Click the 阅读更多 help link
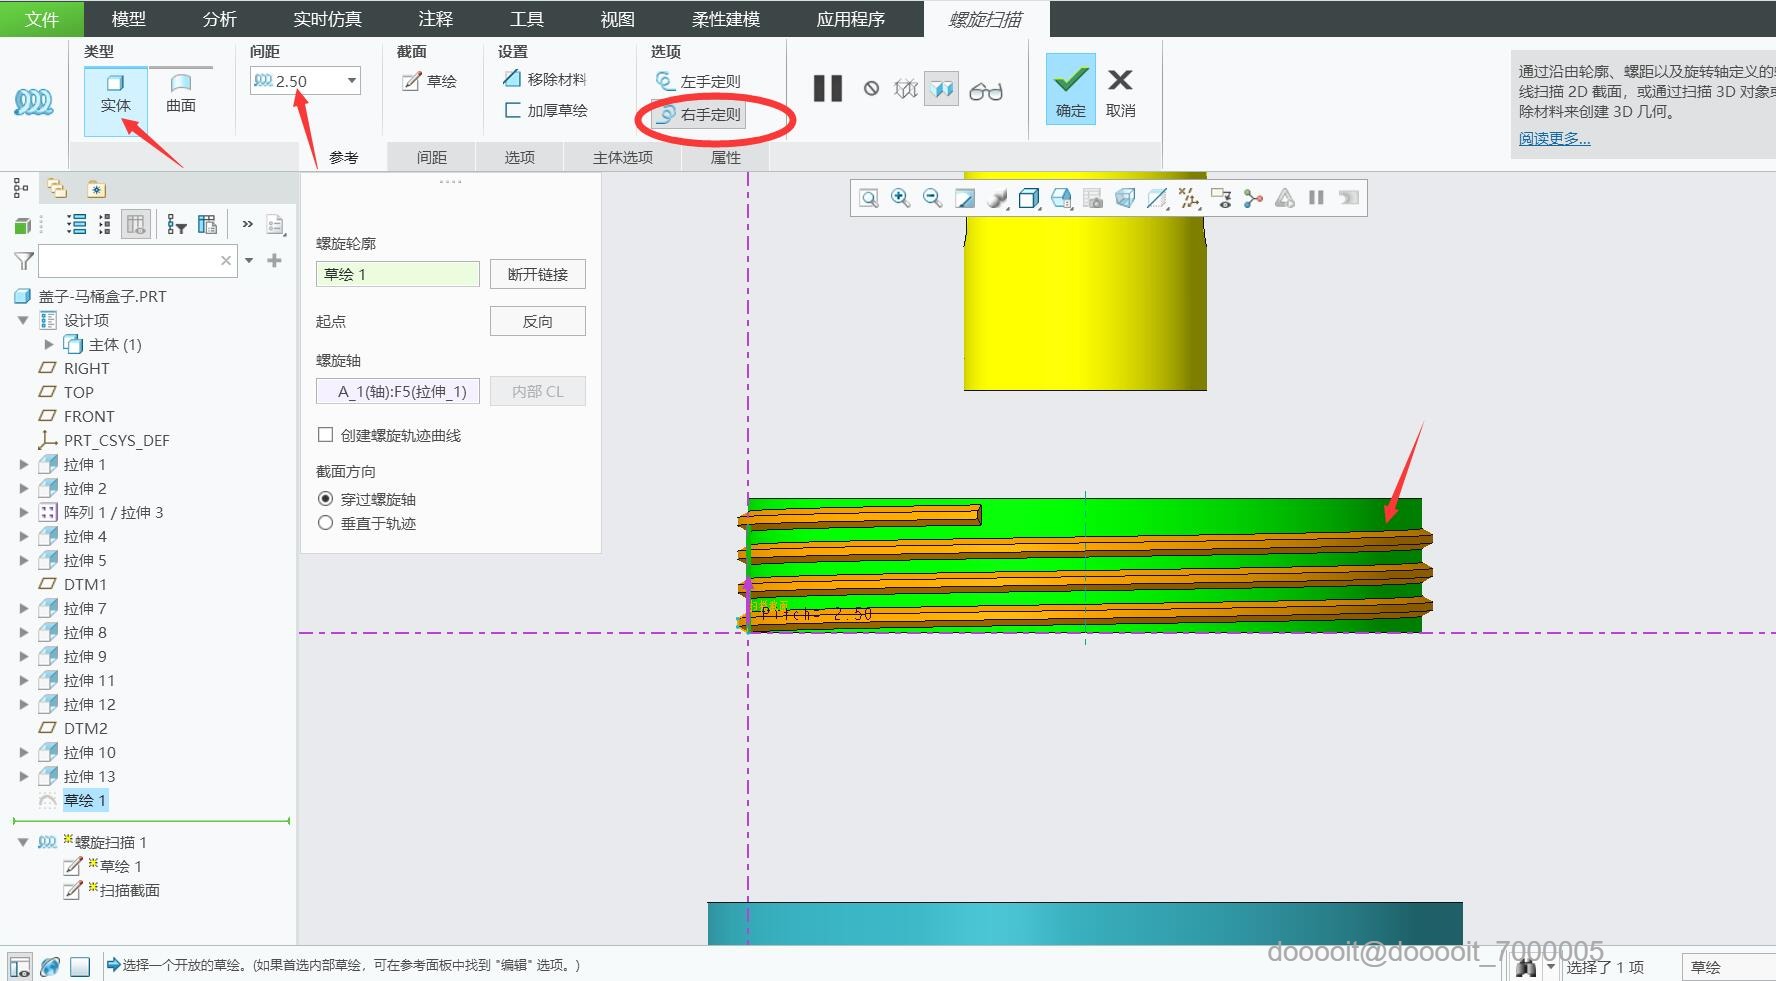The width and height of the screenshot is (1776, 981). tap(1554, 139)
